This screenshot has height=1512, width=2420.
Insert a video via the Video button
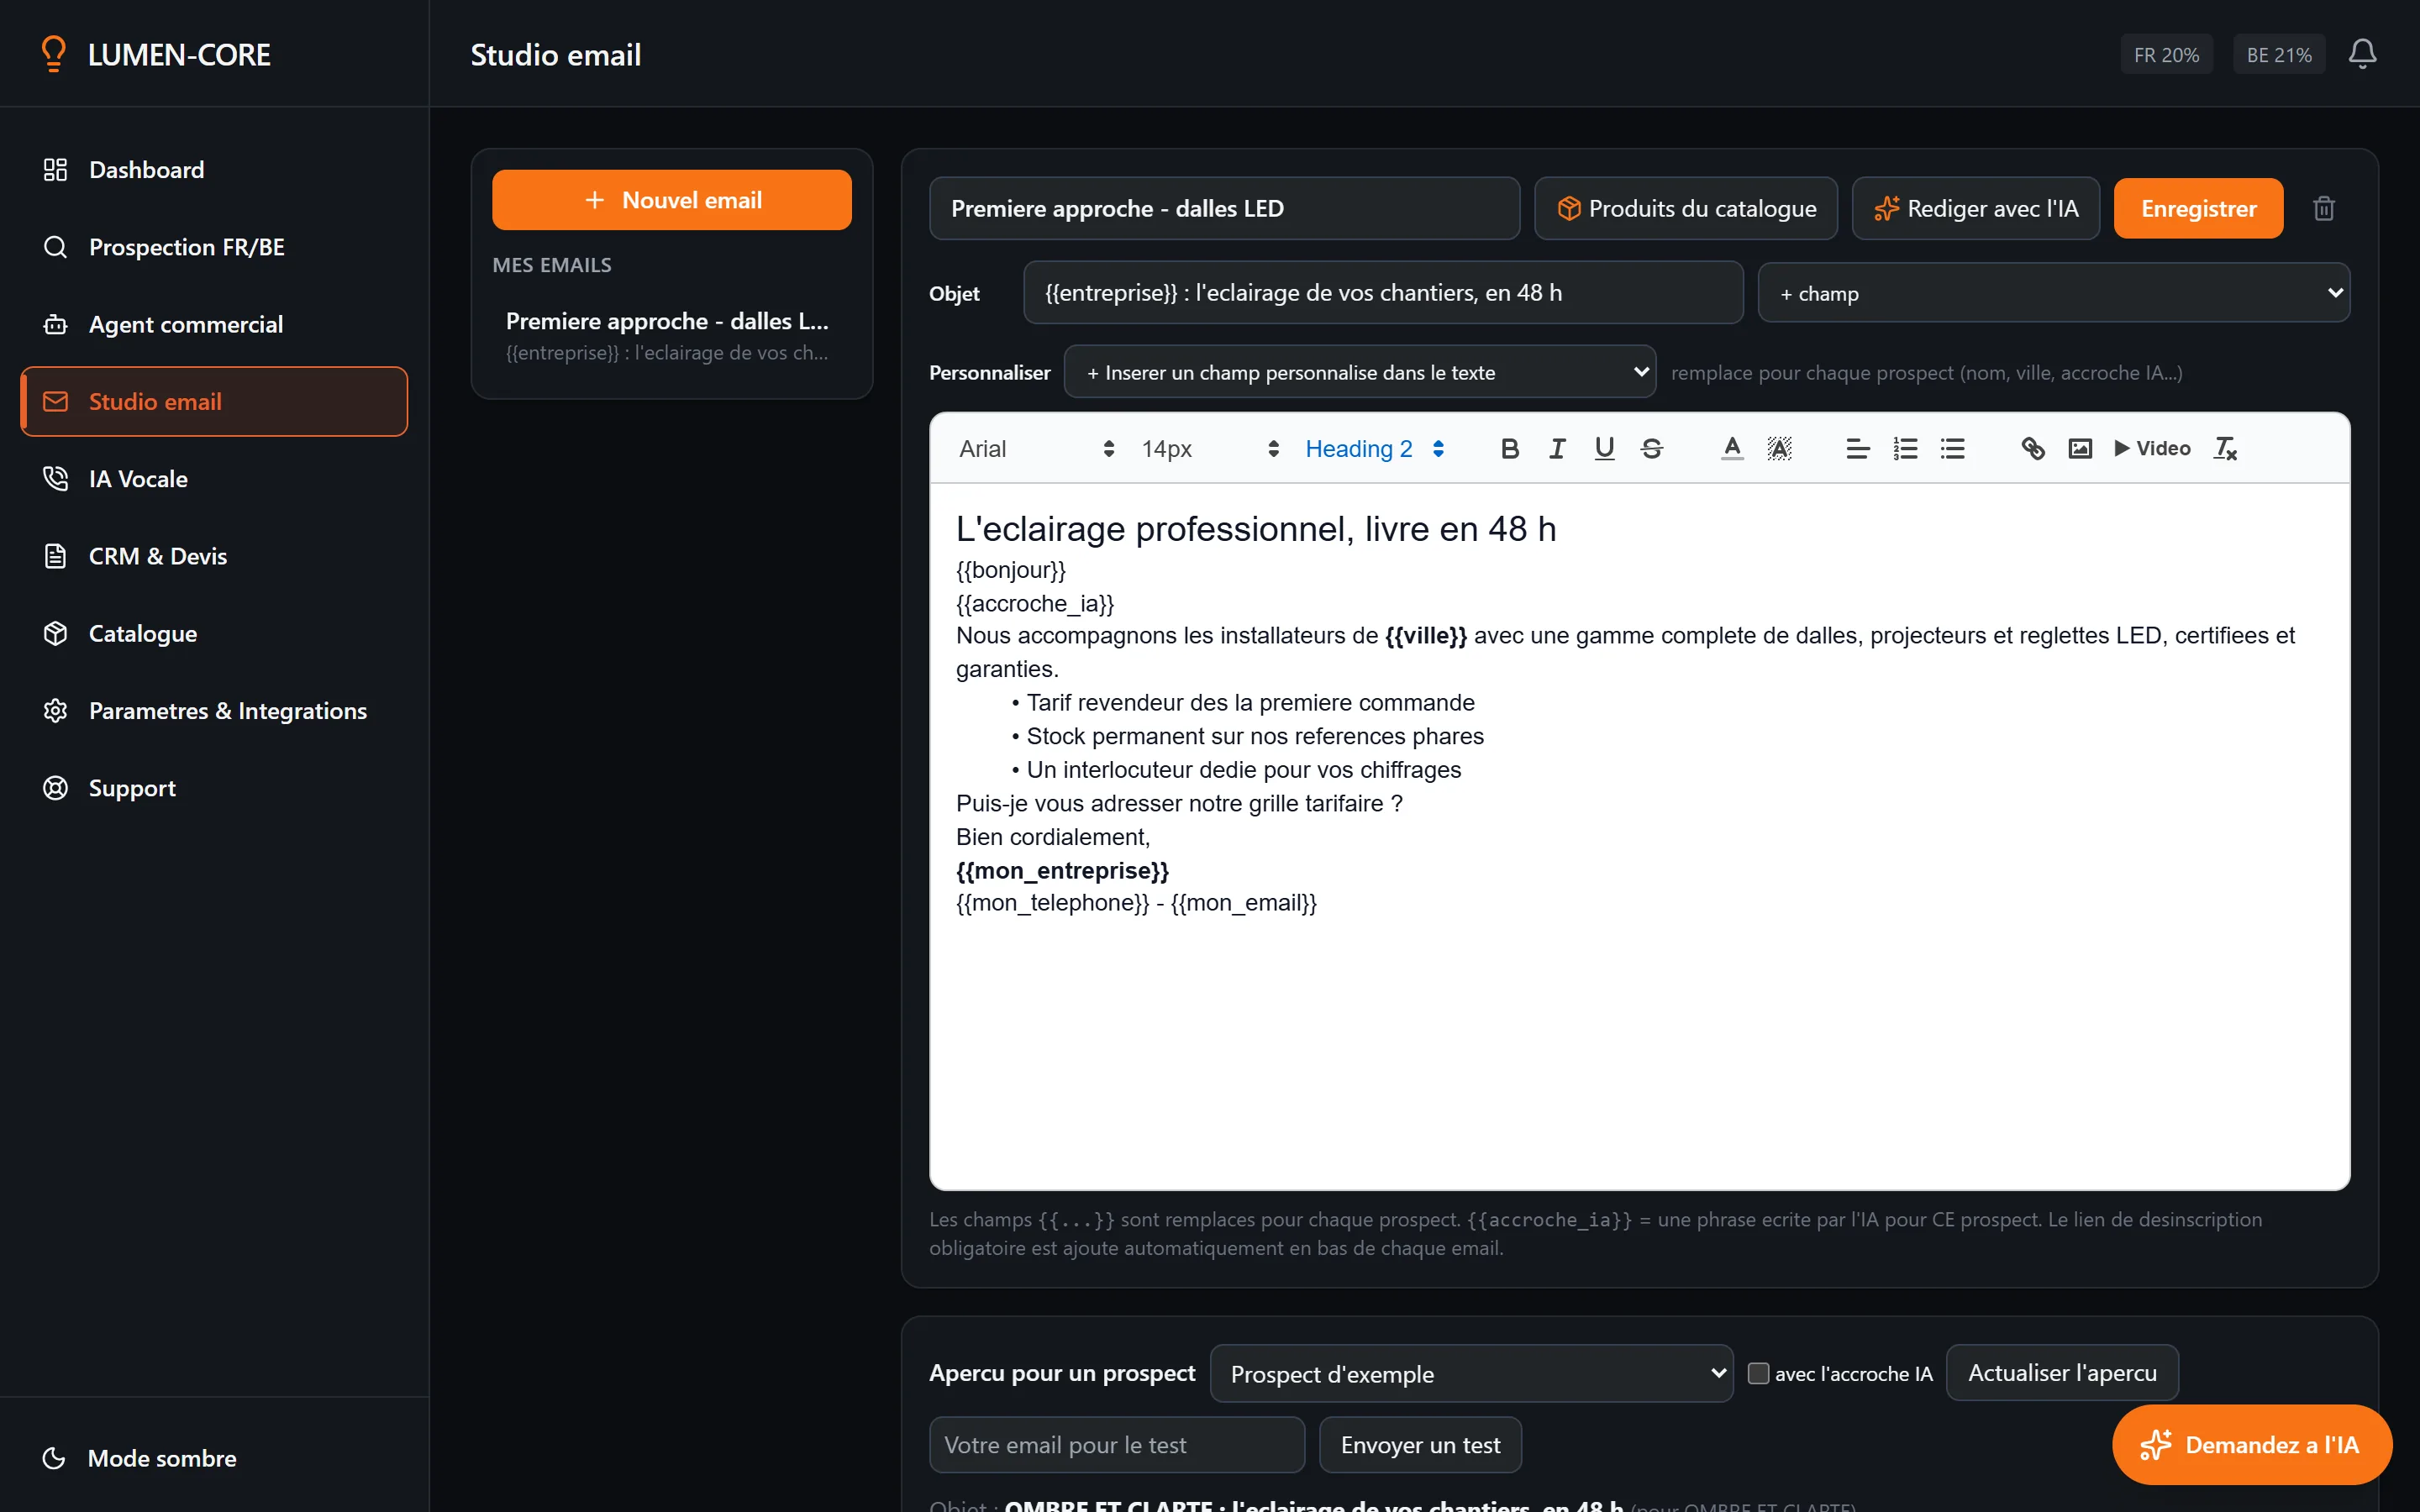pos(2152,449)
